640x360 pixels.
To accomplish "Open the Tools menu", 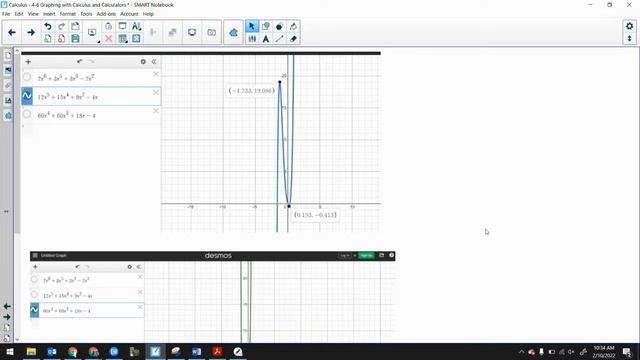I will click(x=86, y=14).
